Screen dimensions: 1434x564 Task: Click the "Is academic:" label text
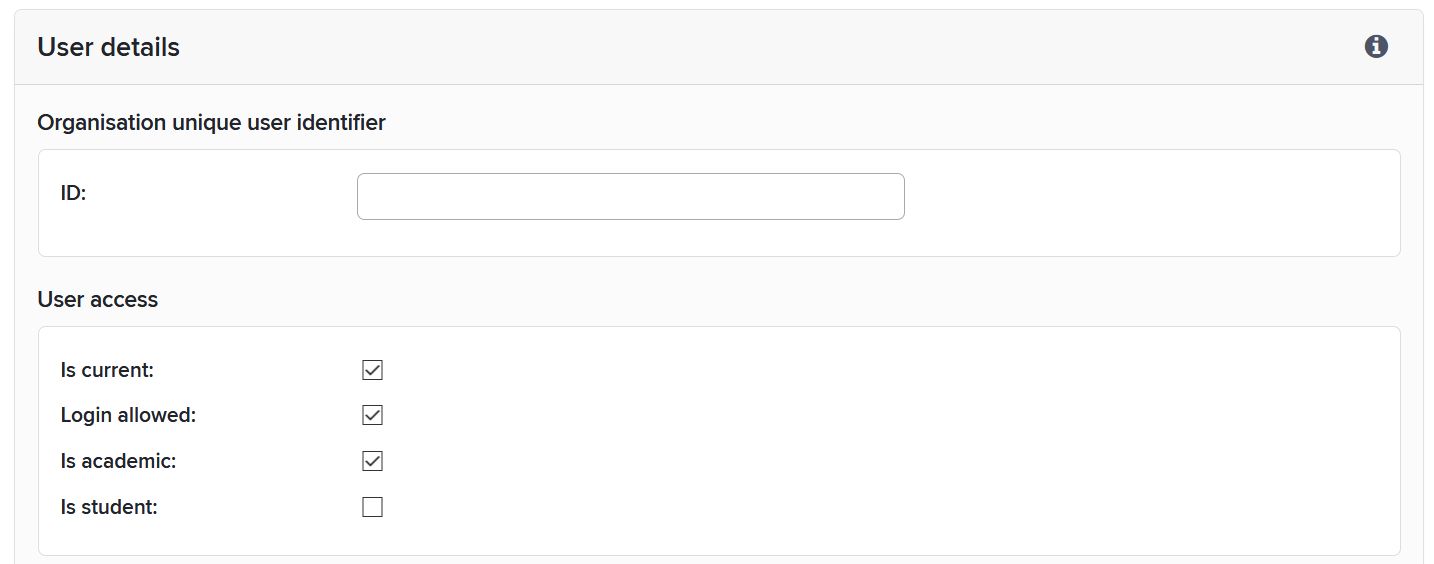[118, 461]
